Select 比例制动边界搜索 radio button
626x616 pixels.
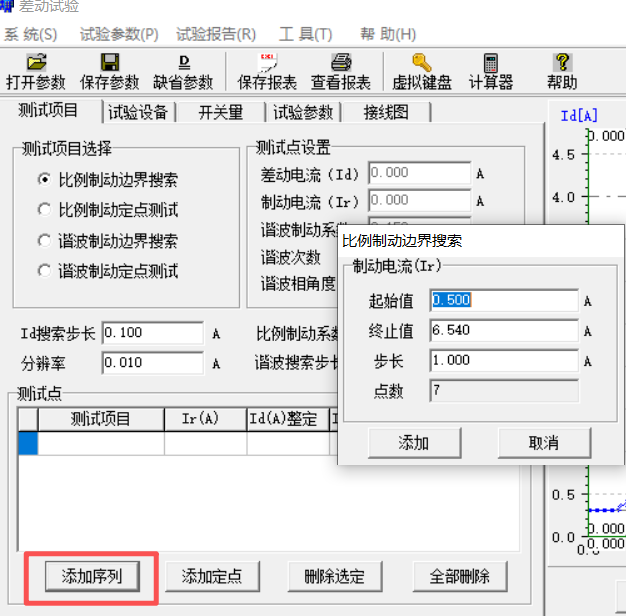(x=44, y=180)
